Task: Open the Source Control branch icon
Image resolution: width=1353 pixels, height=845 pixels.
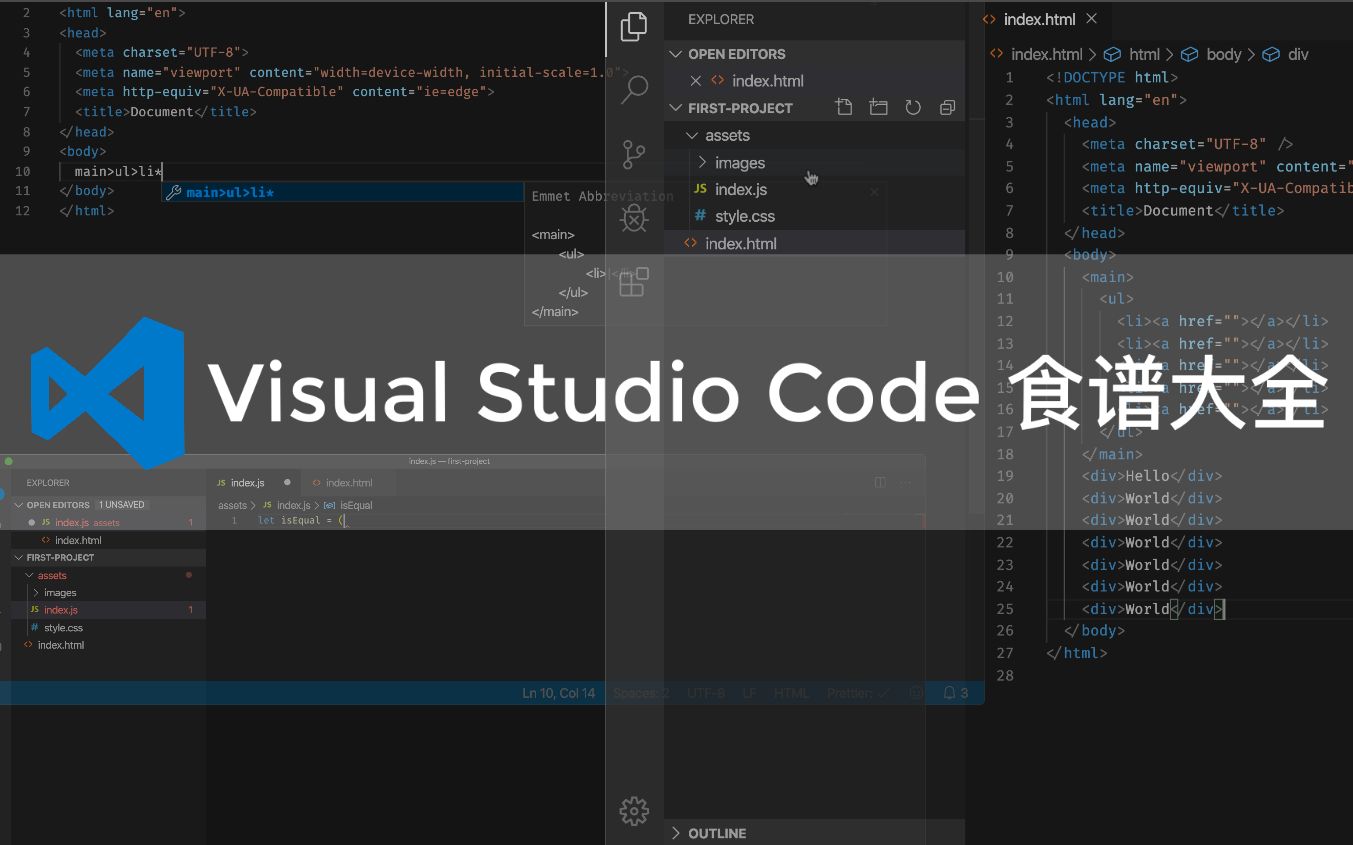Action: pos(634,155)
